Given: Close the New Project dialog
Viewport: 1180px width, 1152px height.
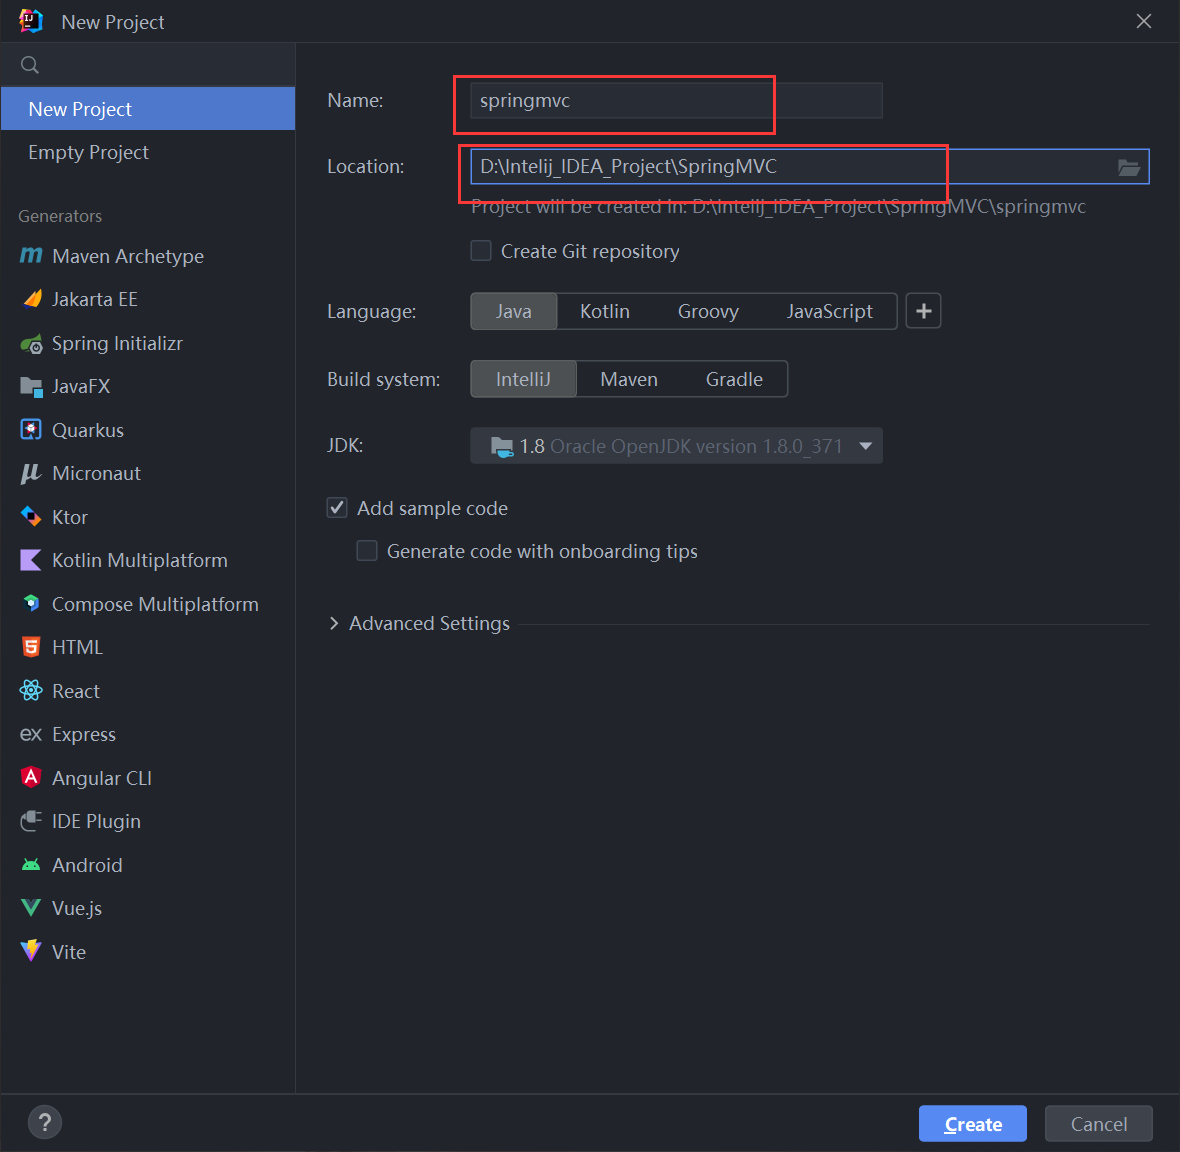Looking at the screenshot, I should tap(1143, 21).
